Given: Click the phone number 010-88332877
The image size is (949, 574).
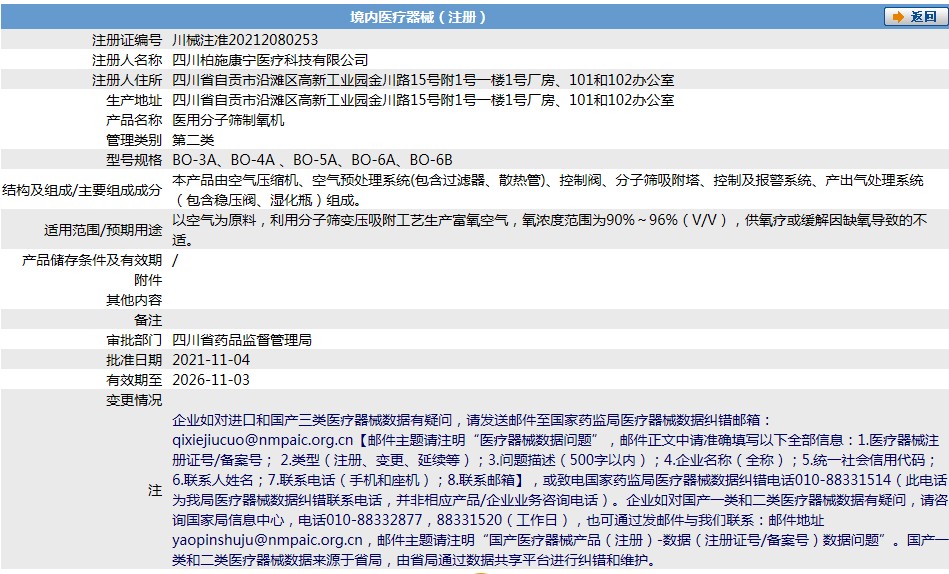Looking at the screenshot, I should pos(374,520).
